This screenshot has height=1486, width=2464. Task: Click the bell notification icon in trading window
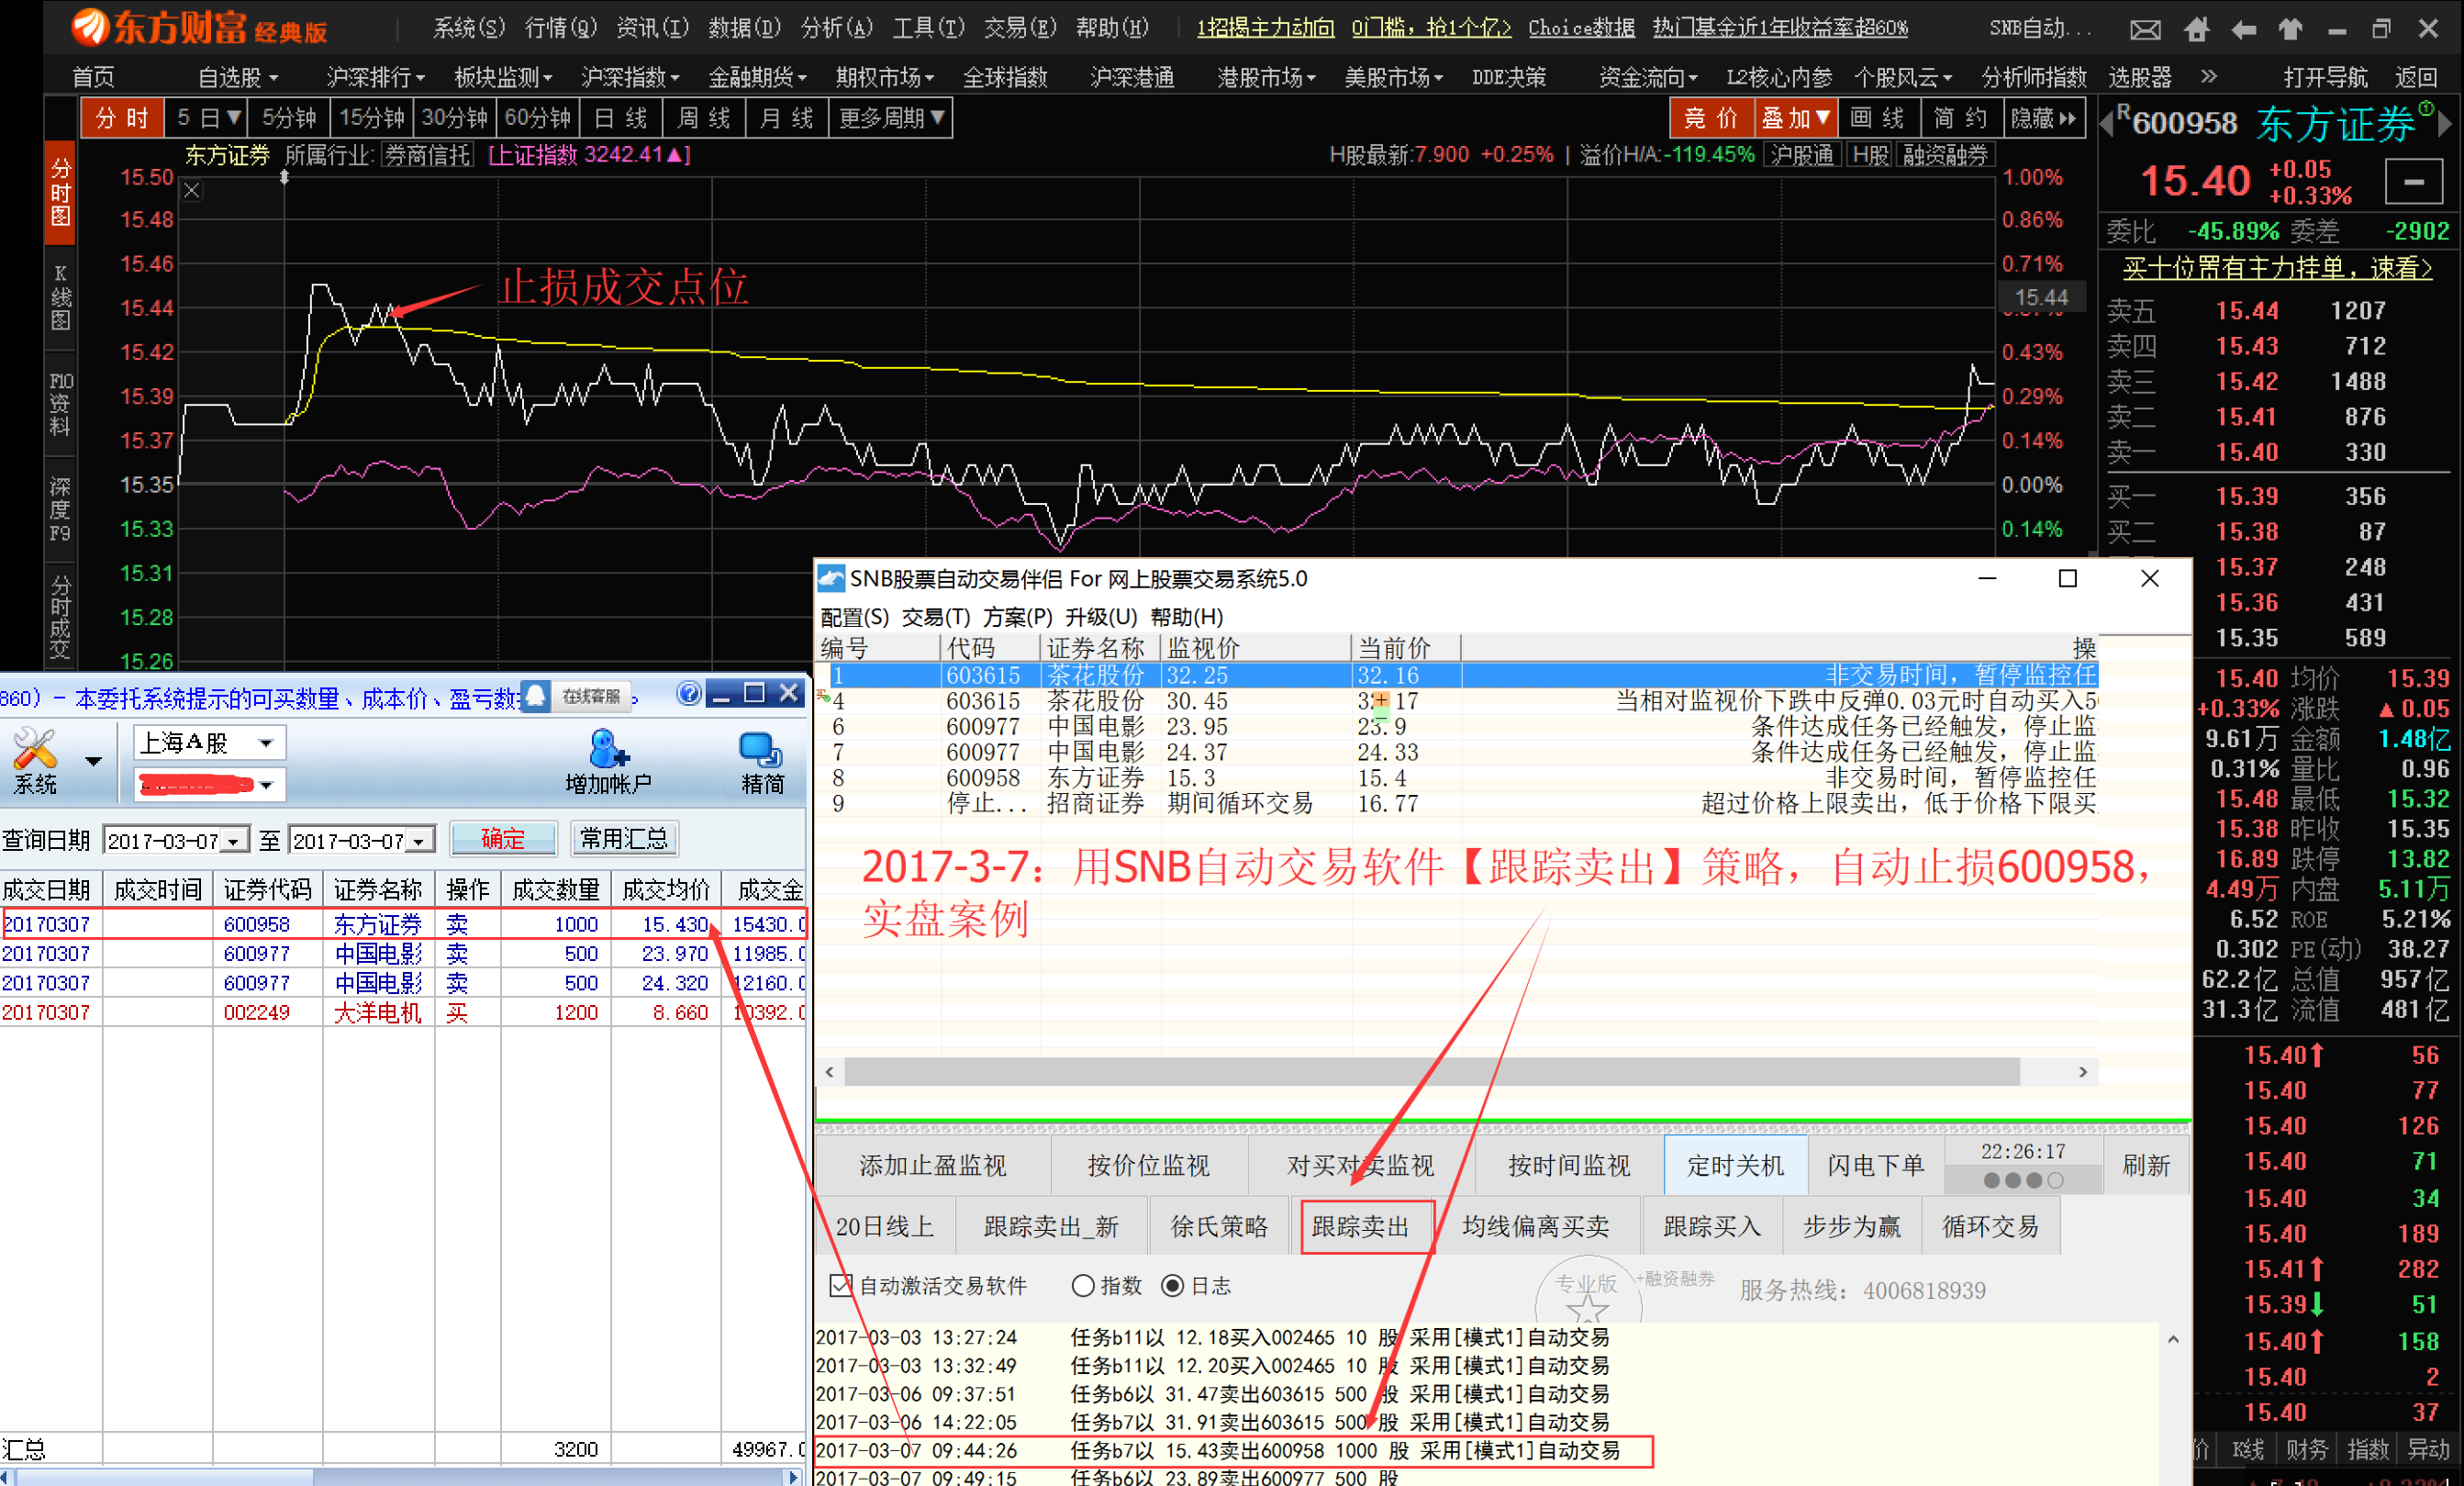536,696
